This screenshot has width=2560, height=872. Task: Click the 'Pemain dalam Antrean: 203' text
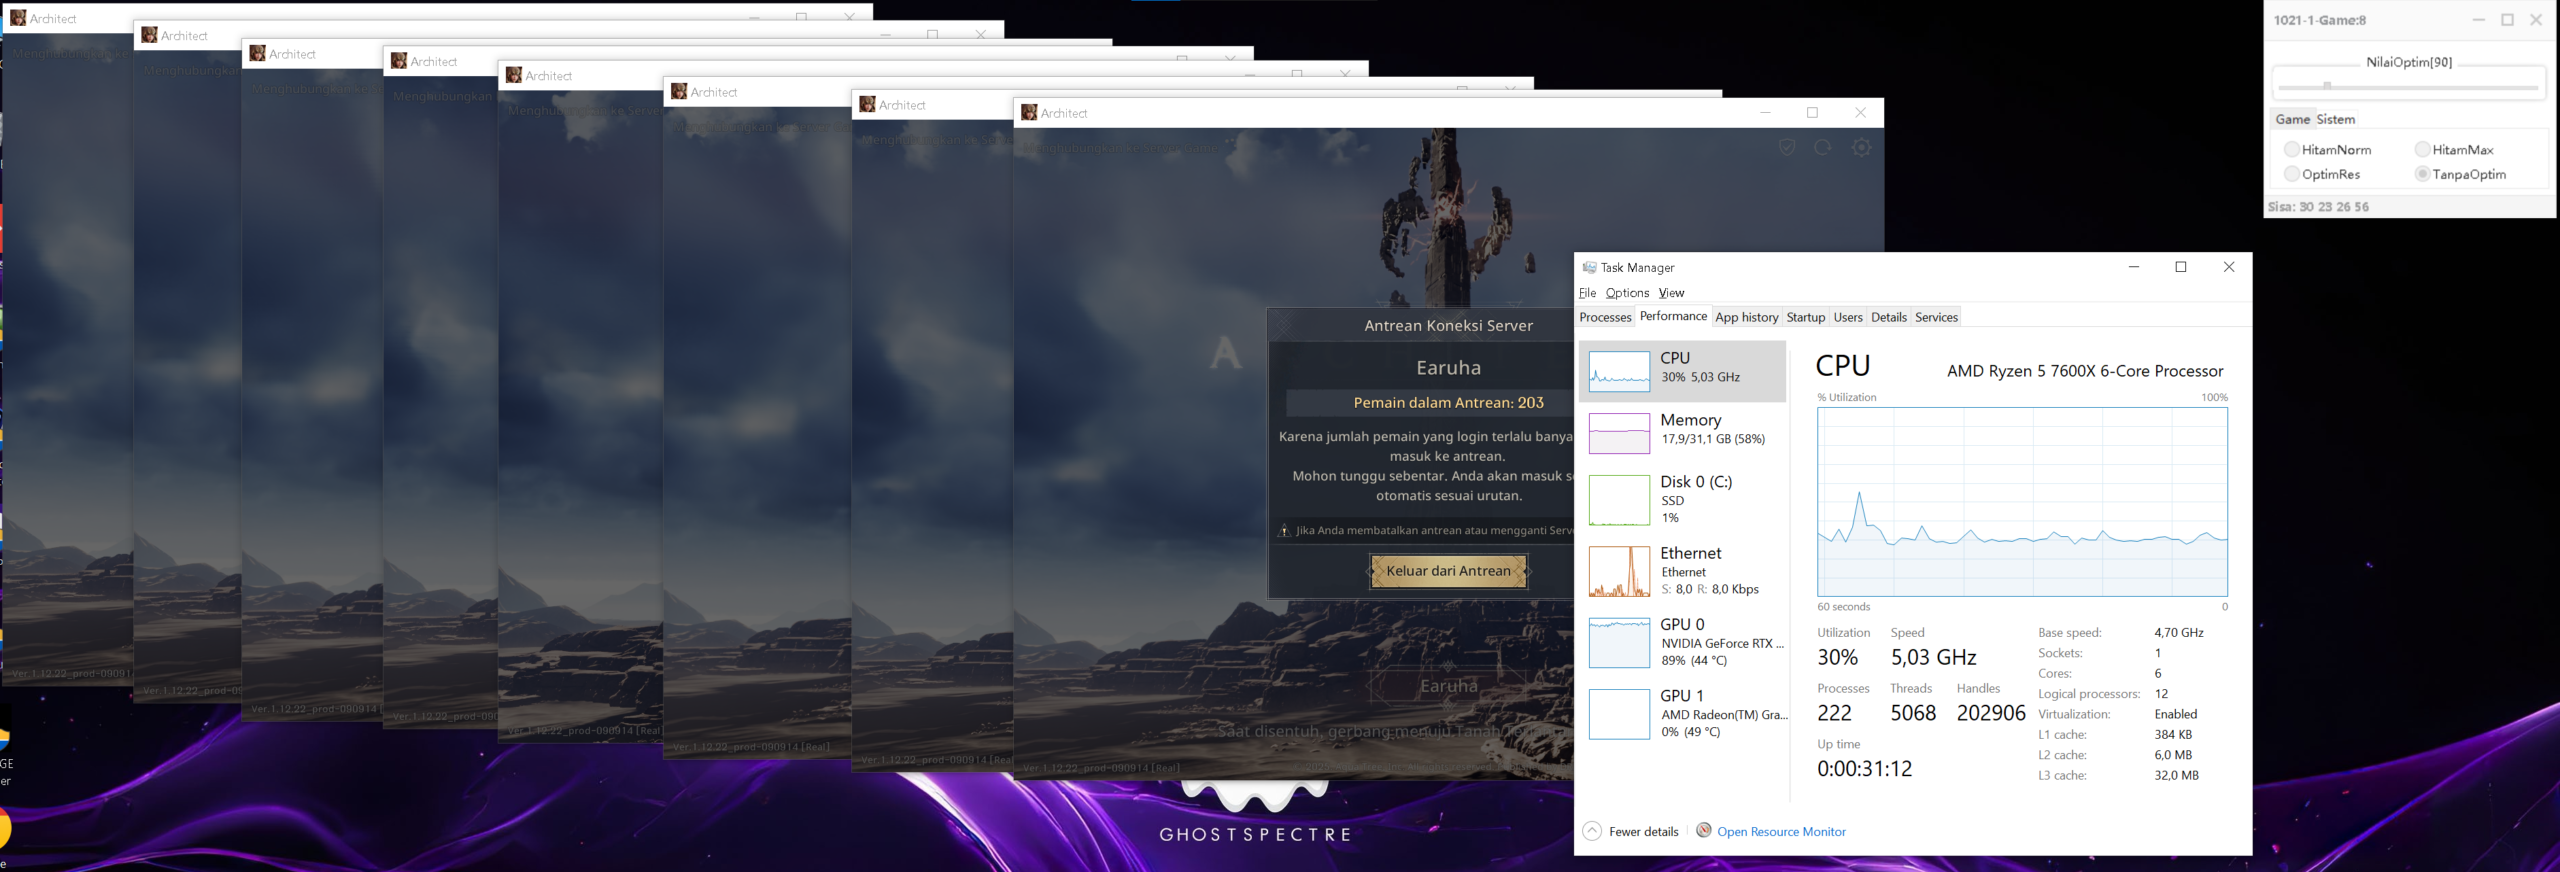click(1448, 403)
